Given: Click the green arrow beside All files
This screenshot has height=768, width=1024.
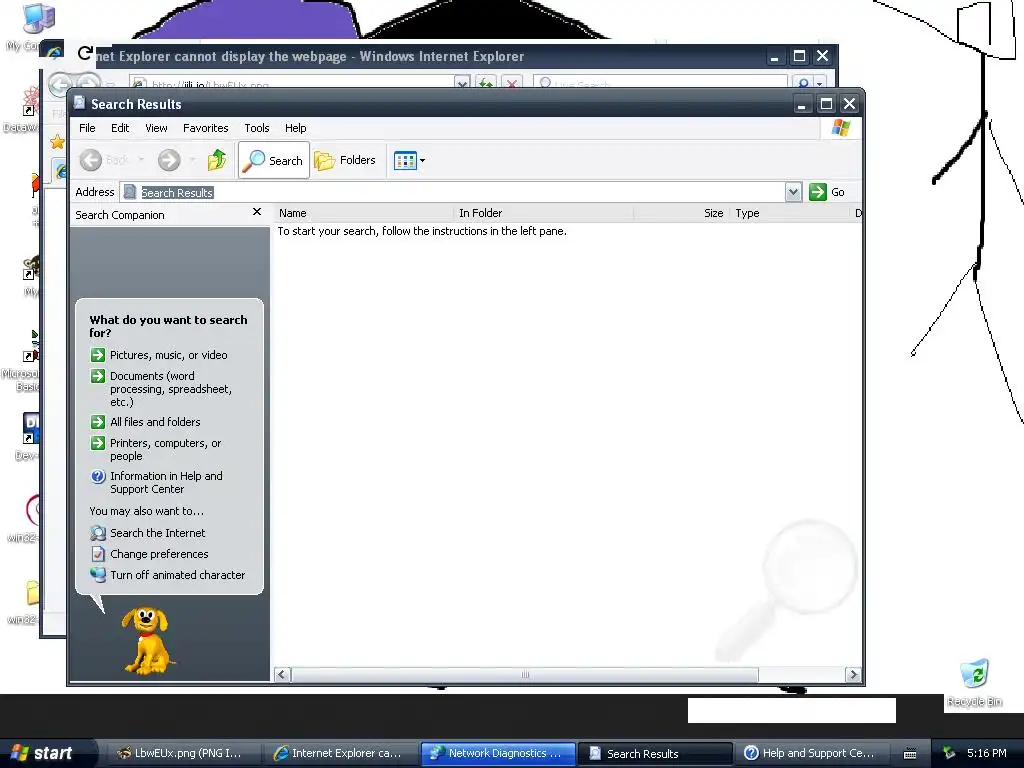Looking at the screenshot, I should click(x=98, y=422).
